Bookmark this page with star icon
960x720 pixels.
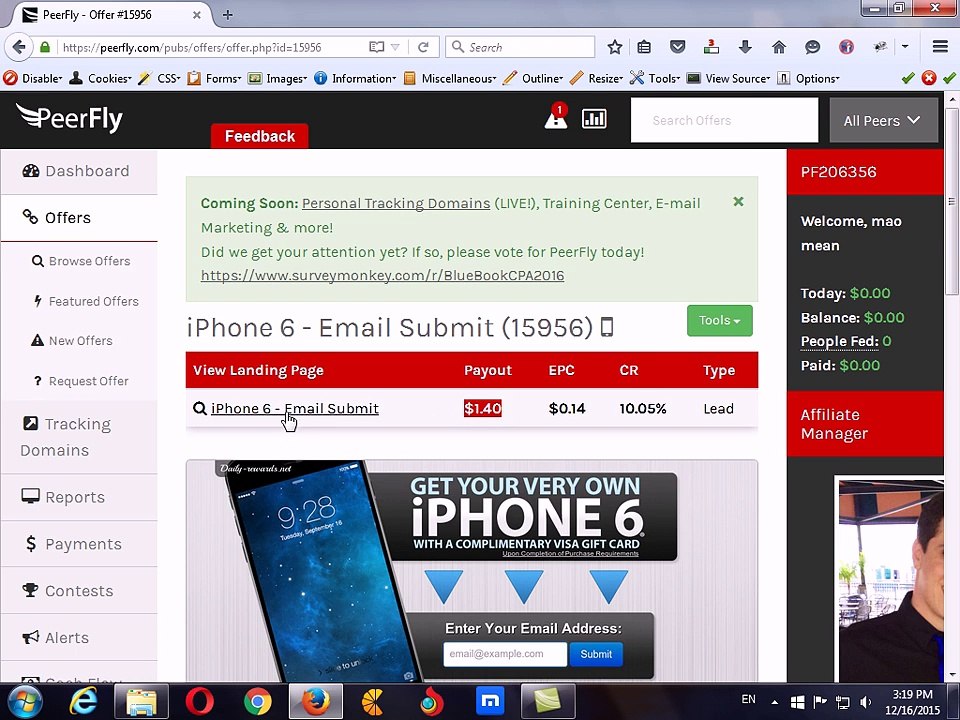click(x=615, y=47)
